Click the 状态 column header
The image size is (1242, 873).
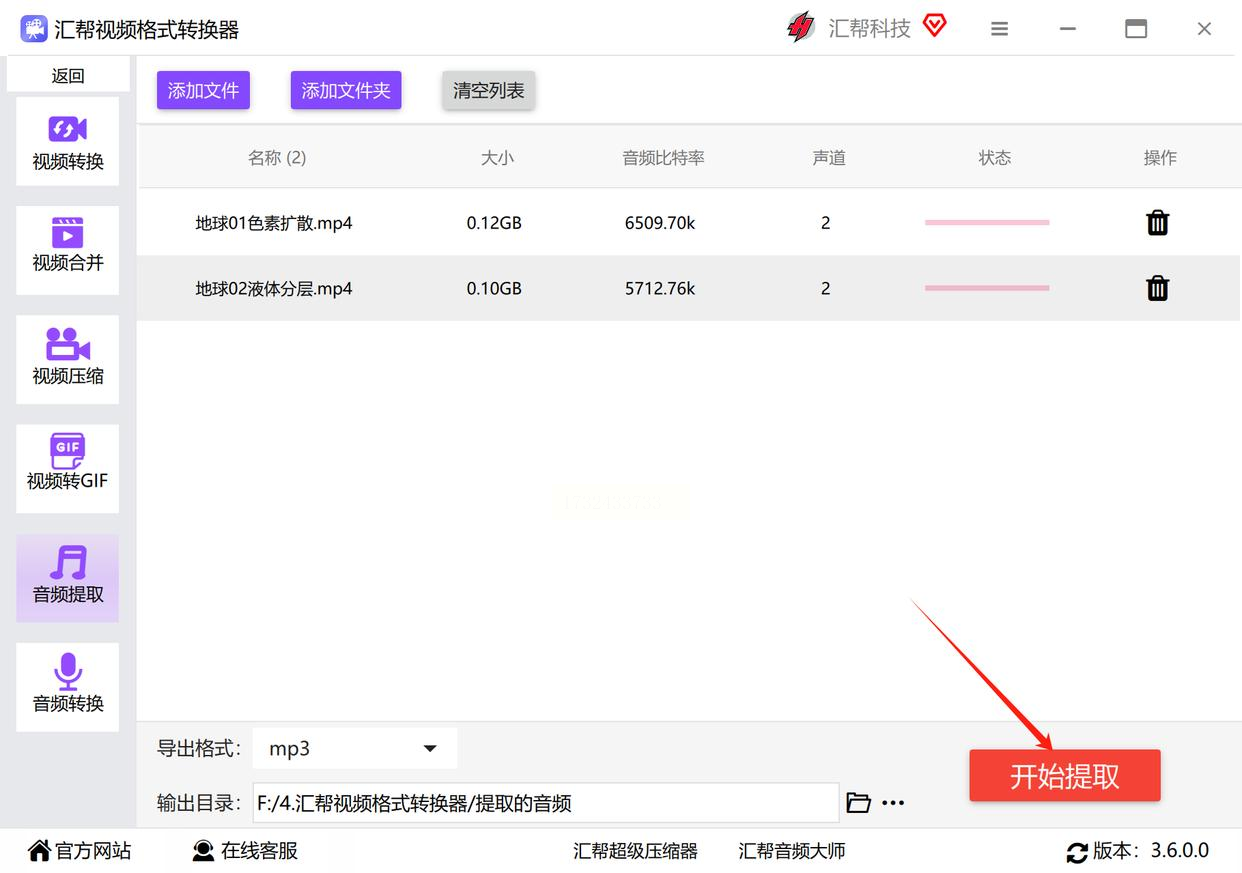click(x=995, y=158)
